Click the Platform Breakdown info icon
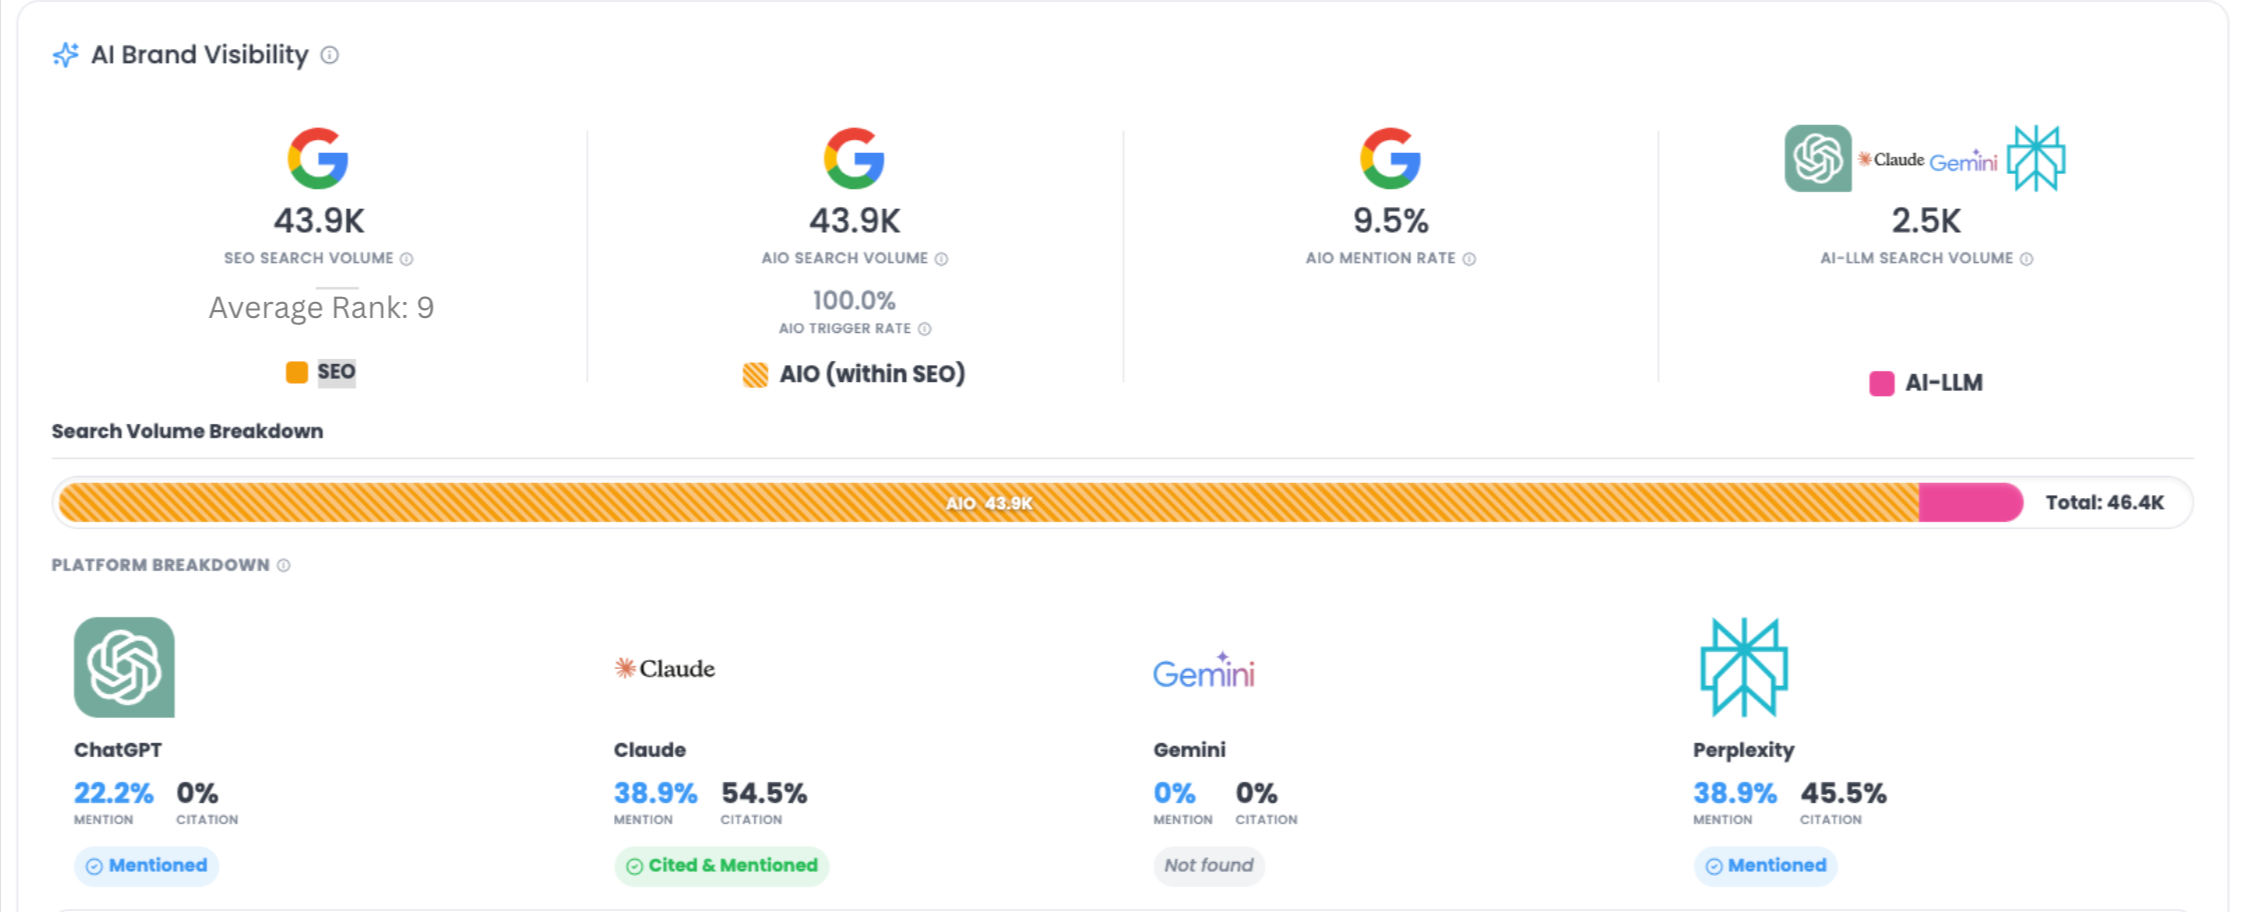2251x912 pixels. coord(284,566)
